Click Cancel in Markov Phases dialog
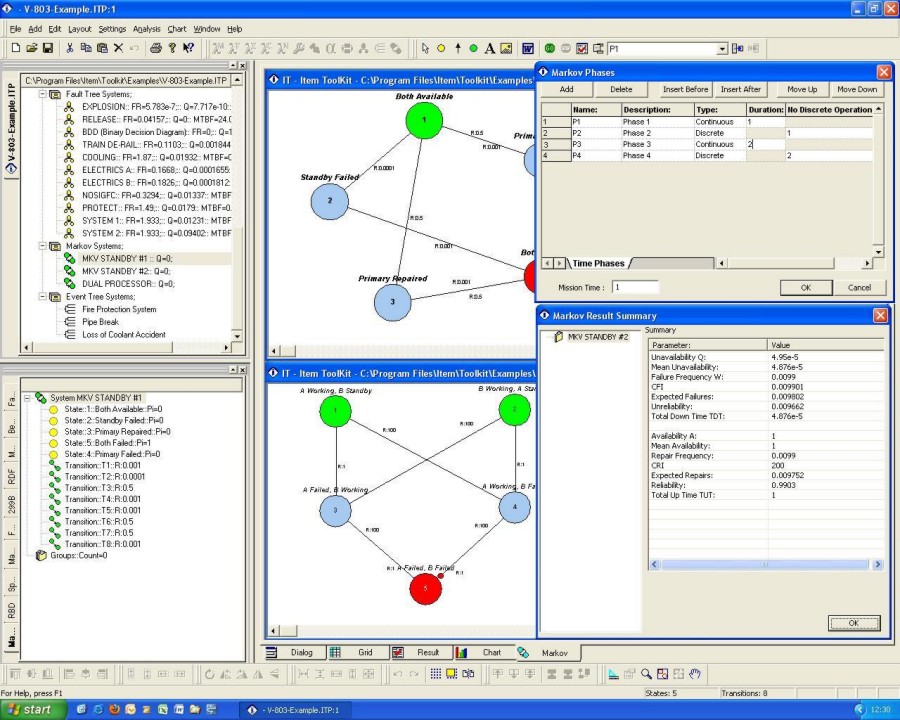 coord(859,288)
